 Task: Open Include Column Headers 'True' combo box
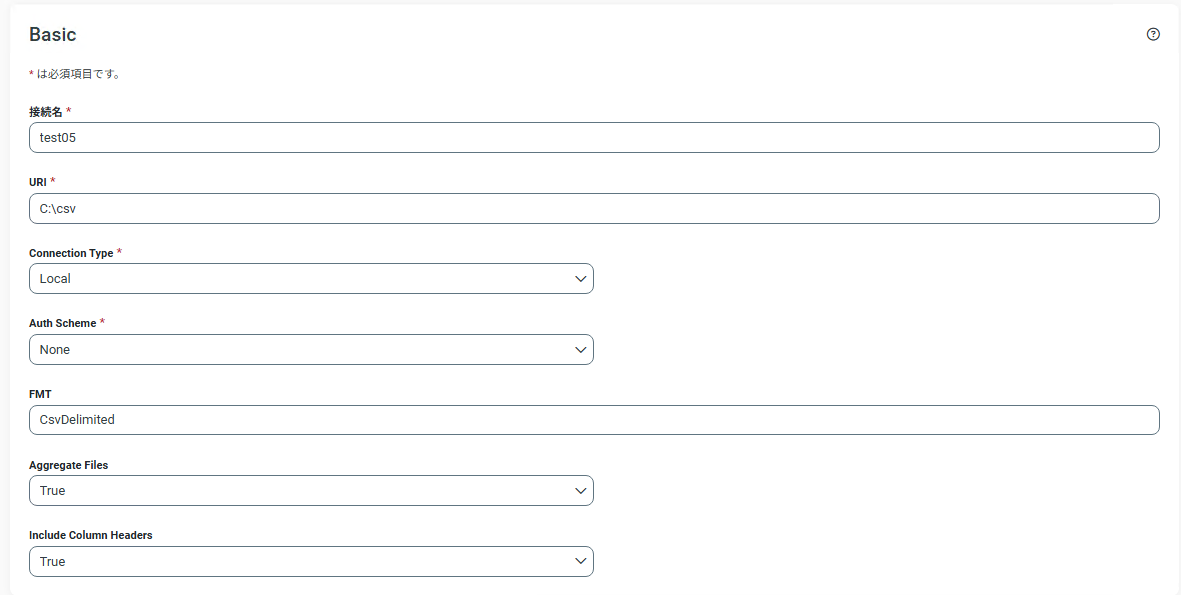click(x=311, y=561)
